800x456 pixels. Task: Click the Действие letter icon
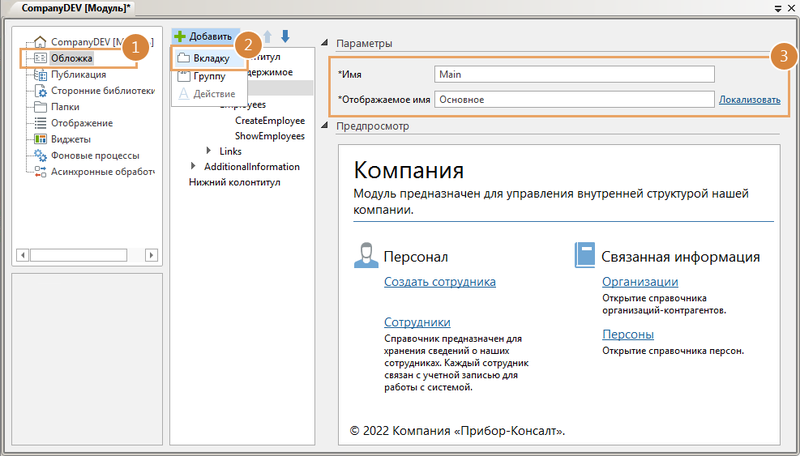tap(184, 94)
